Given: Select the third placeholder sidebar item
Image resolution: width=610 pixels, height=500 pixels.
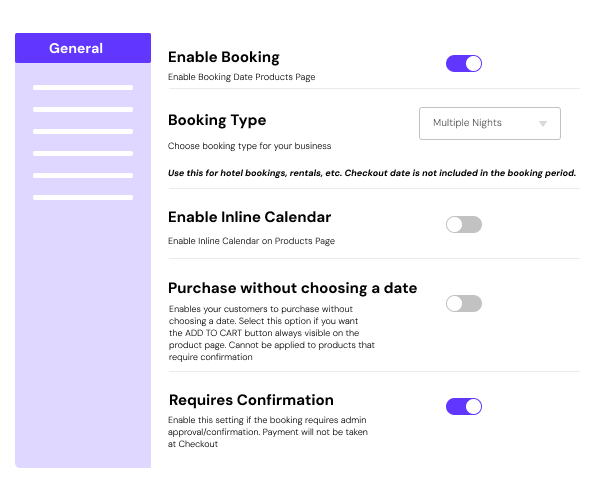Looking at the screenshot, I should [x=83, y=132].
